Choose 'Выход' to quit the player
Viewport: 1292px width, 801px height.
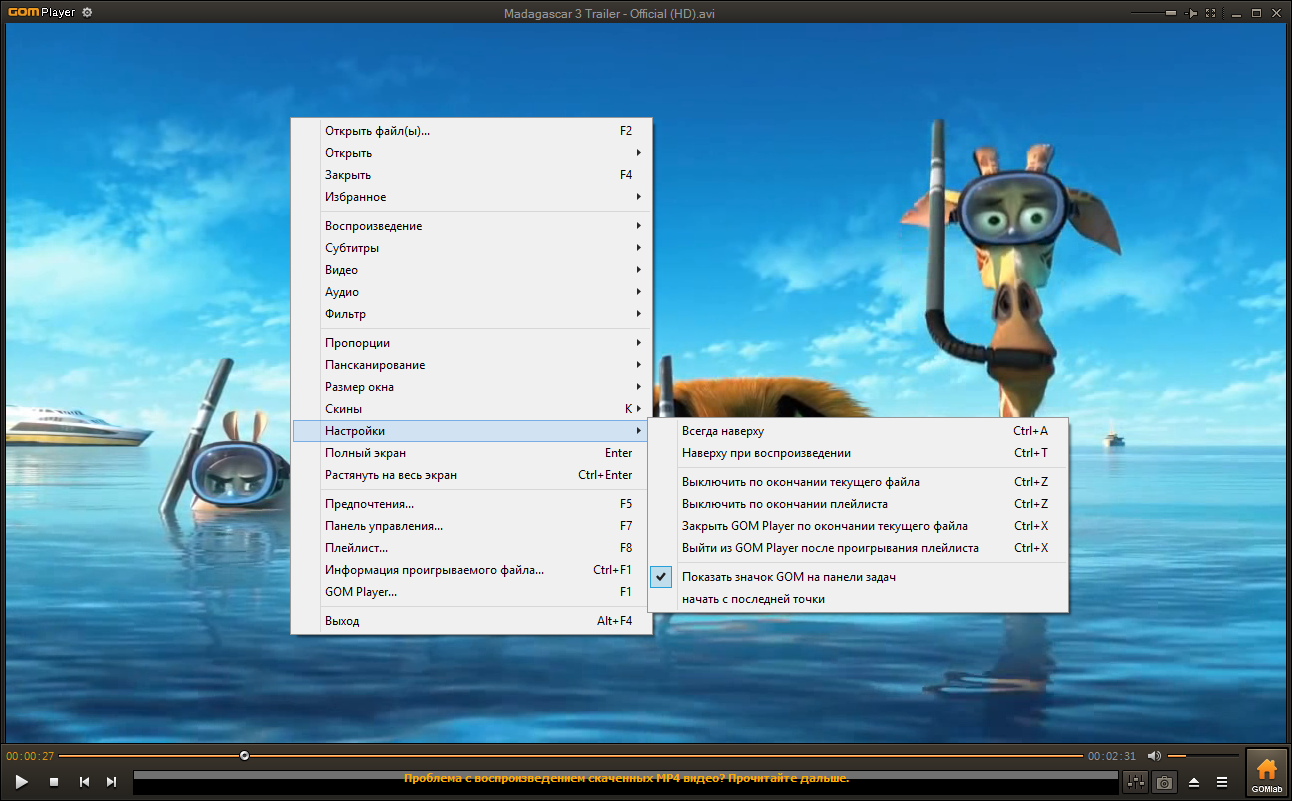pyautogui.click(x=471, y=621)
